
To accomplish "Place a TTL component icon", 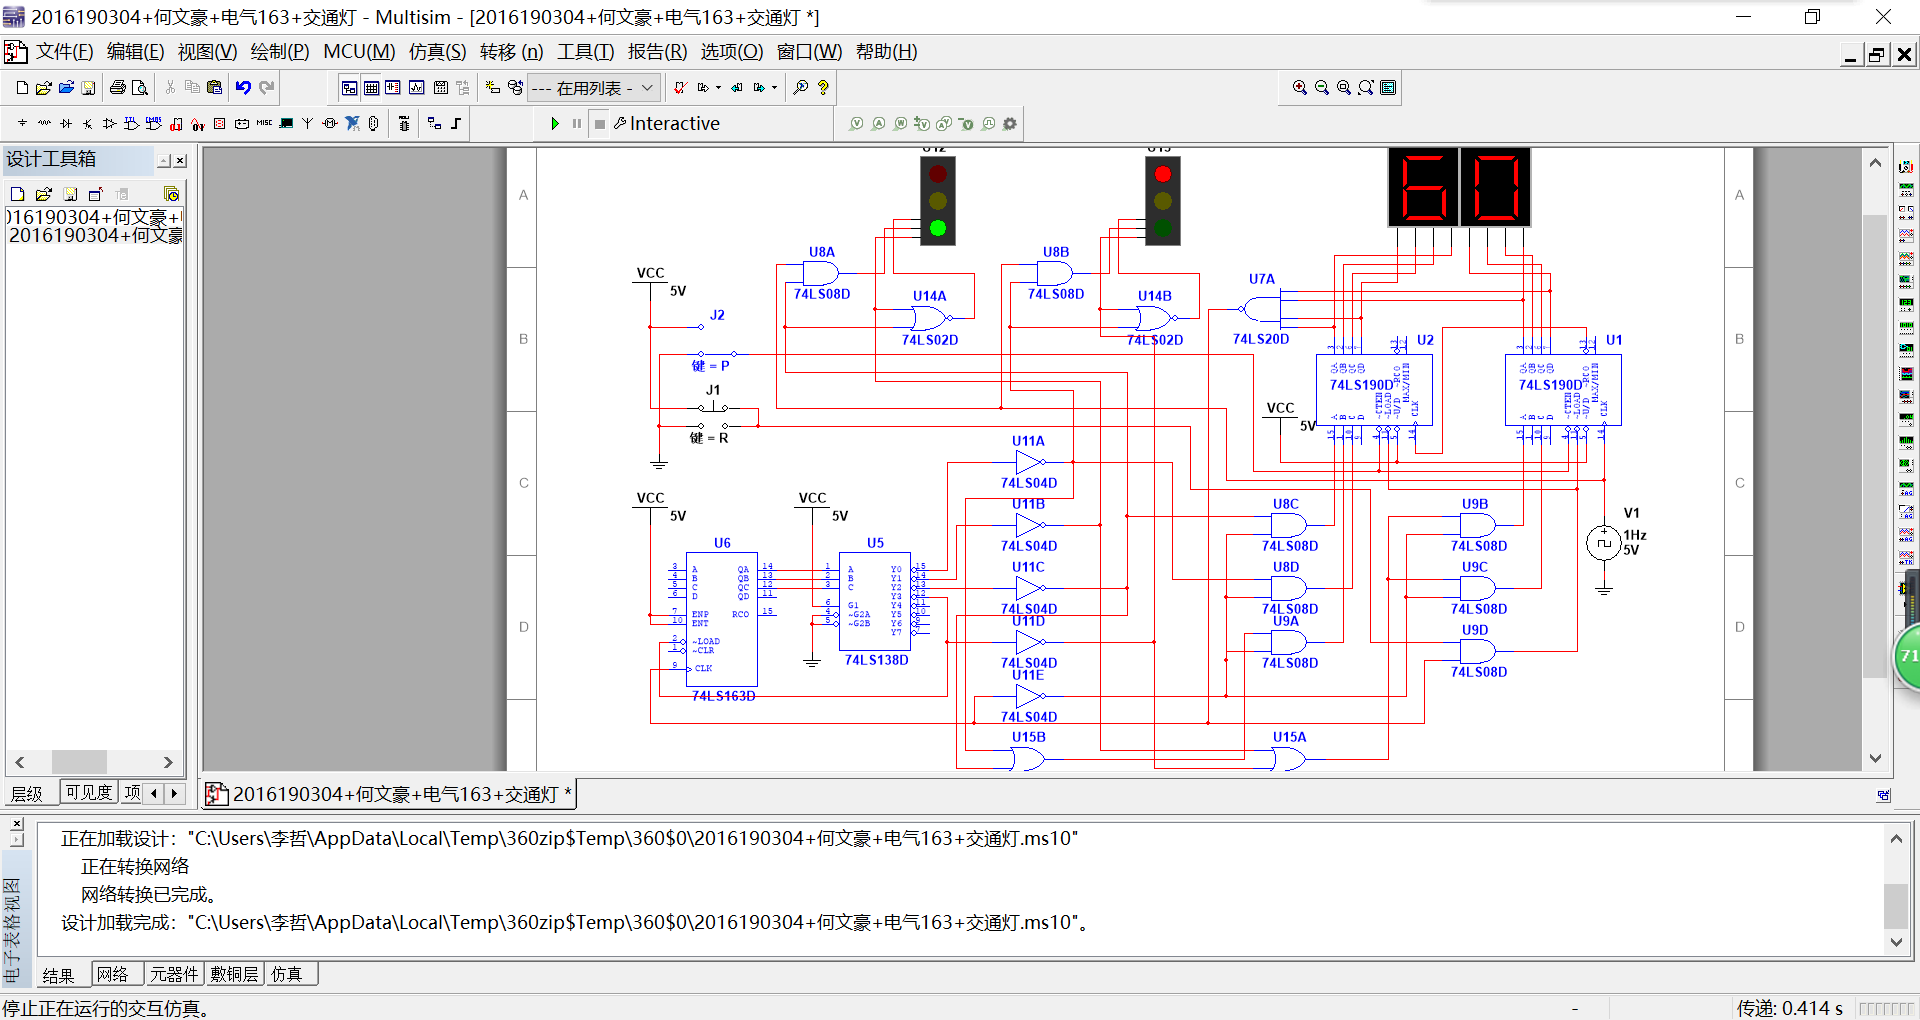I will point(132,124).
